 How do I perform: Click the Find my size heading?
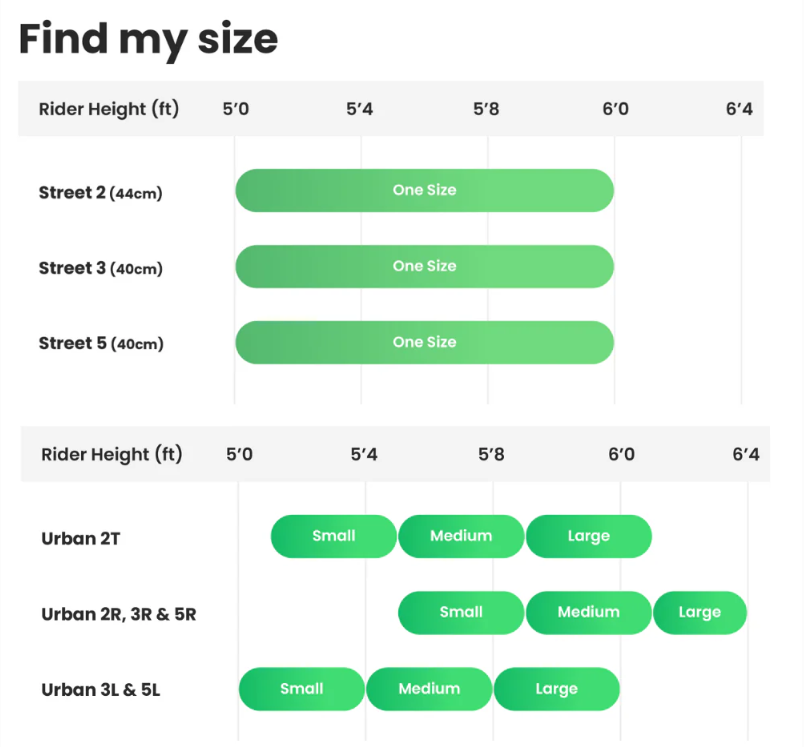pos(148,38)
